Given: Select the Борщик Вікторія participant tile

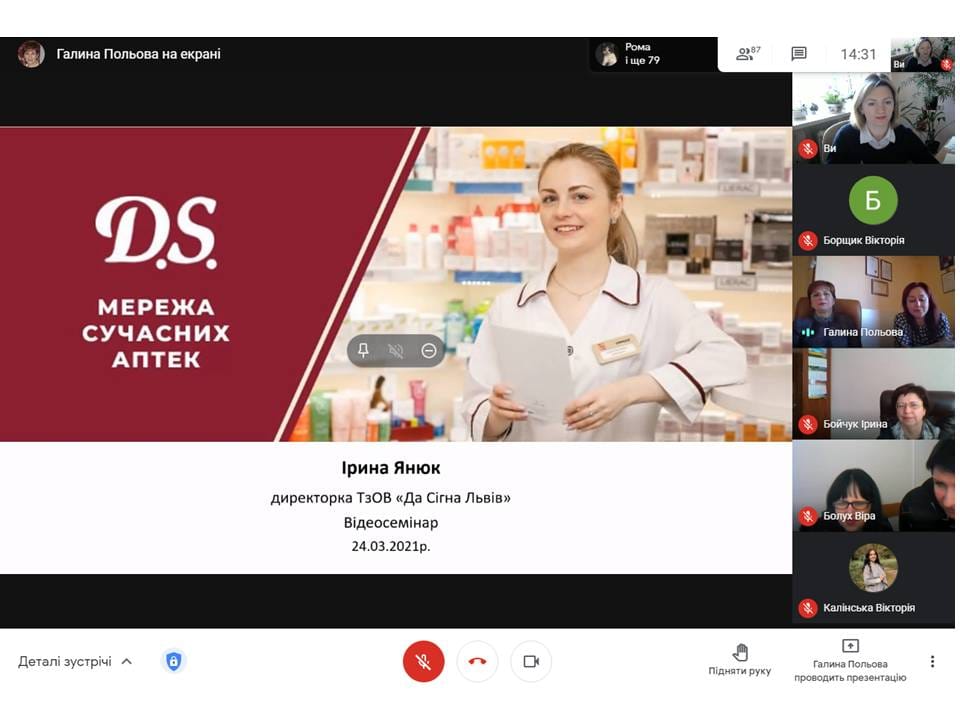Looking at the screenshot, I should pyautogui.click(x=873, y=210).
